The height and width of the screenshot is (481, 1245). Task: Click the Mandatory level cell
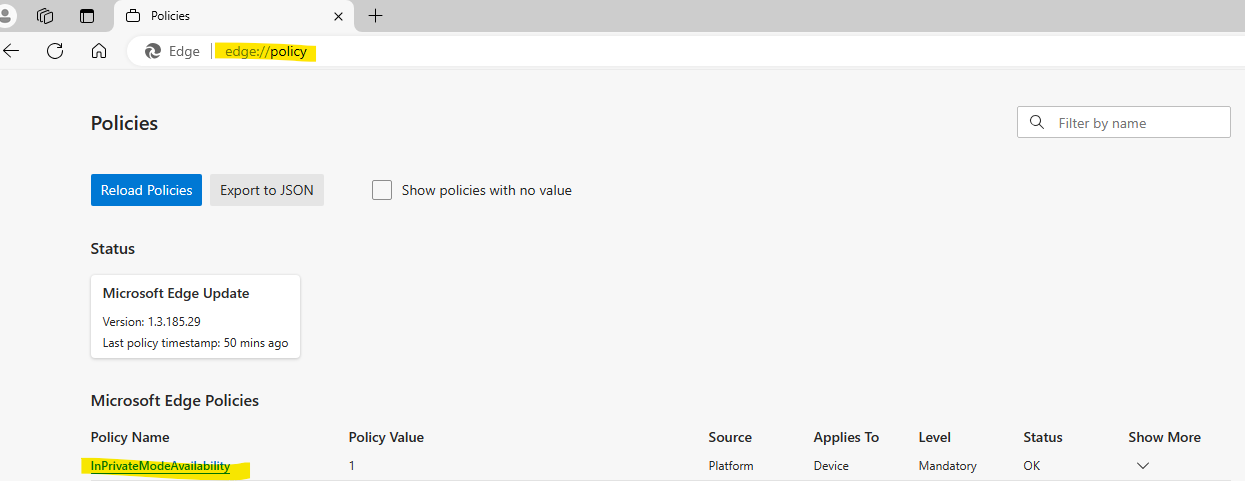pos(947,466)
